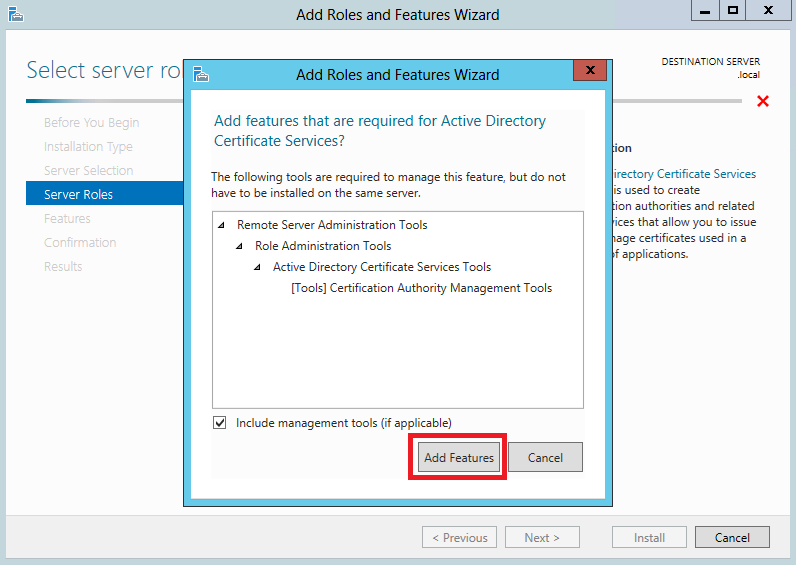Select Certification Authority Management Tools row
Screen dimensions: 796x565
coord(421,288)
